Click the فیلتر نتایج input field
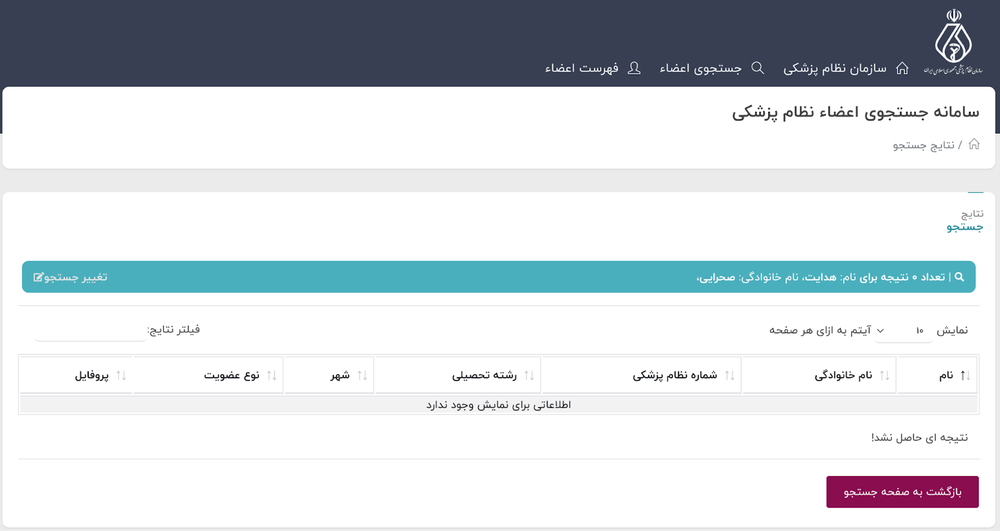 coord(90,330)
